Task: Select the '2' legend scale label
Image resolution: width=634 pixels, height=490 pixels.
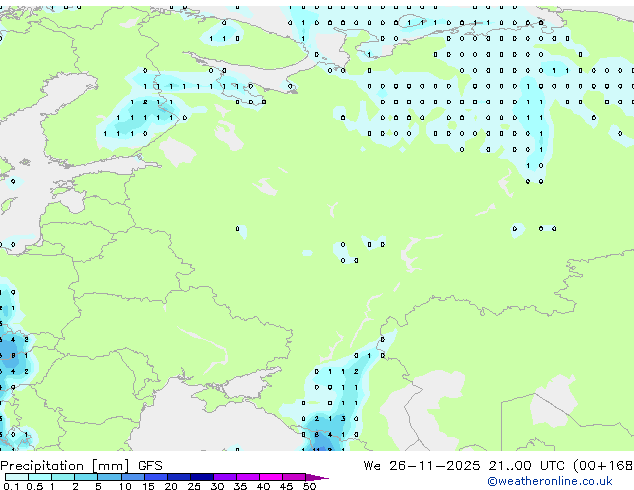Action: [75, 486]
